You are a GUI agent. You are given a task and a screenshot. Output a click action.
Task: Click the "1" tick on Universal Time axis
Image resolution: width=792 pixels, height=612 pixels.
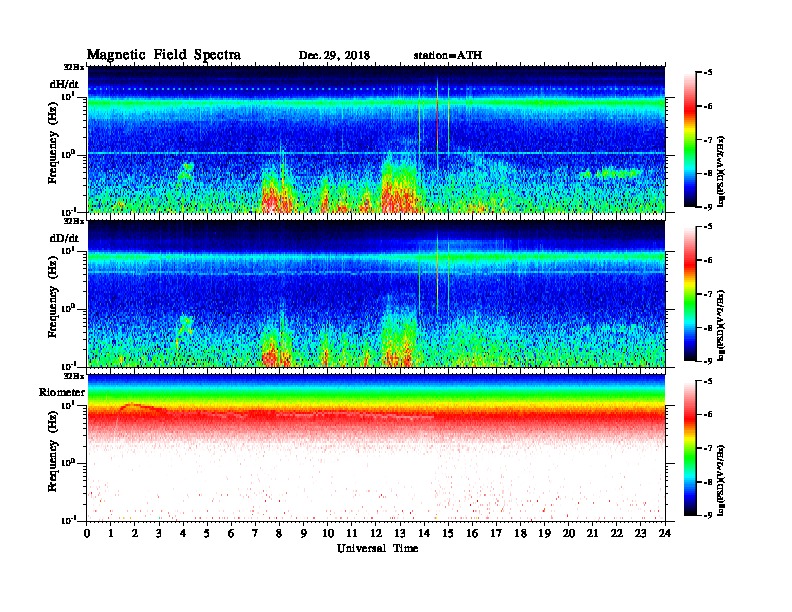[111, 534]
